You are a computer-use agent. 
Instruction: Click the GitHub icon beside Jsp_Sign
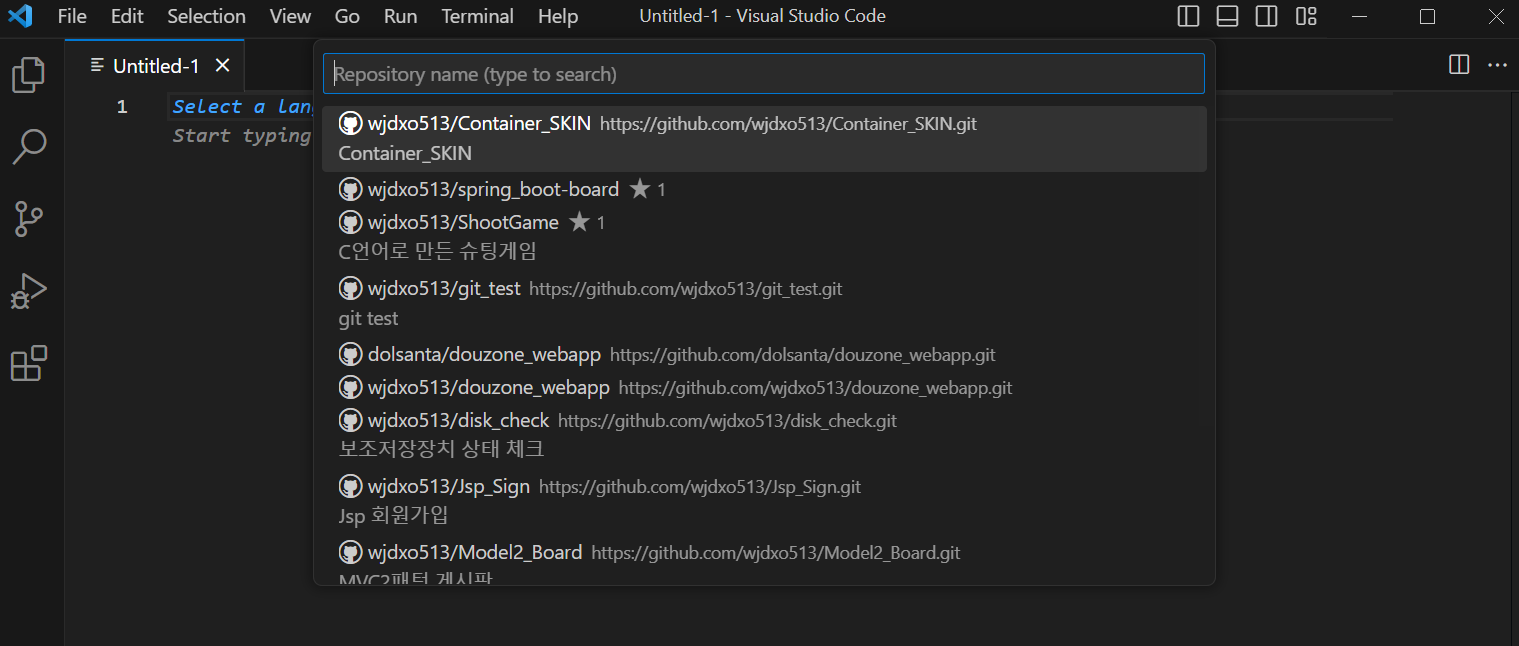(350, 486)
